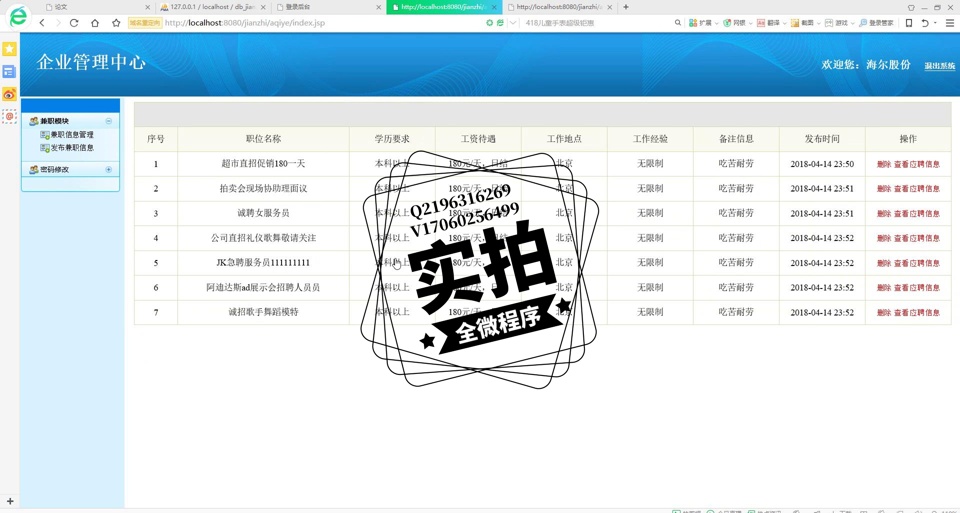The image size is (960, 513).
Task: View applications for row 3 via 查看应聘信息
Action: (916, 213)
